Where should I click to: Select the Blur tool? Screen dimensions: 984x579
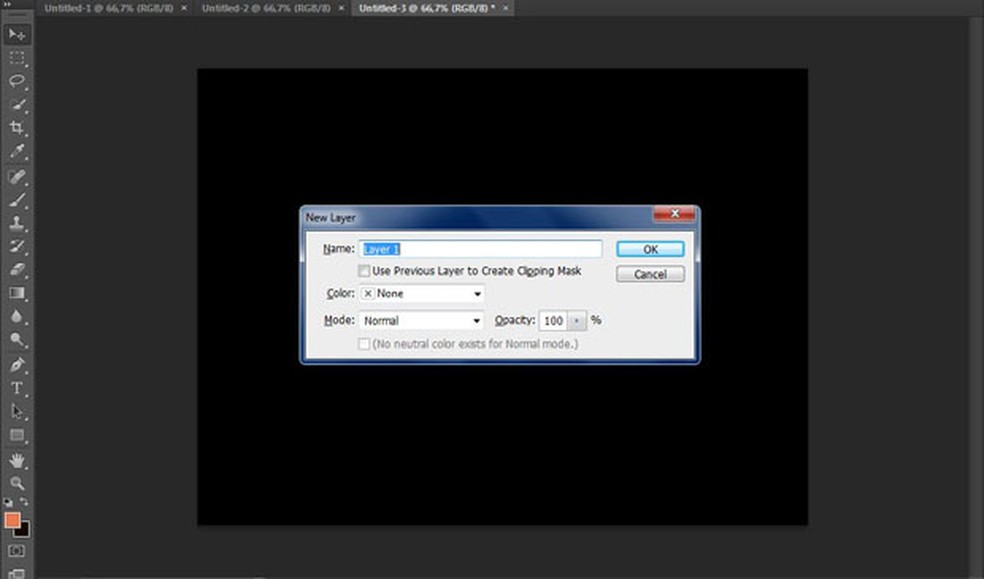click(x=17, y=316)
